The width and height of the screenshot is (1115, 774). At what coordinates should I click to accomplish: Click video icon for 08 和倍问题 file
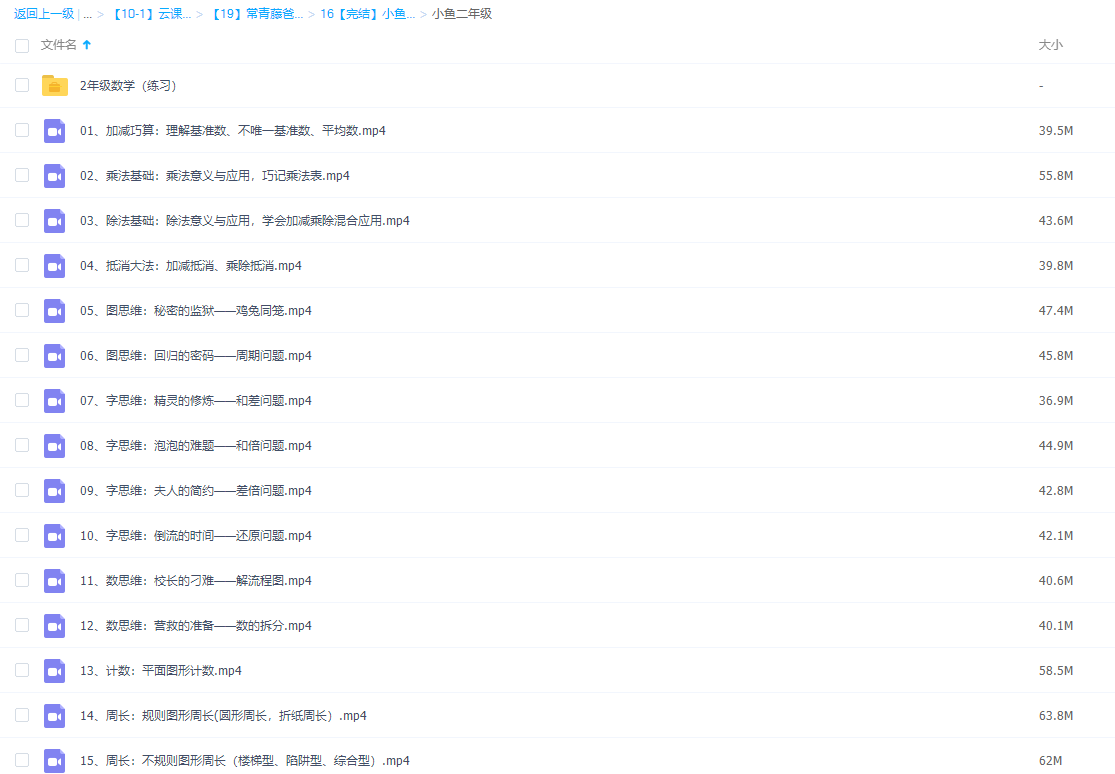point(54,446)
